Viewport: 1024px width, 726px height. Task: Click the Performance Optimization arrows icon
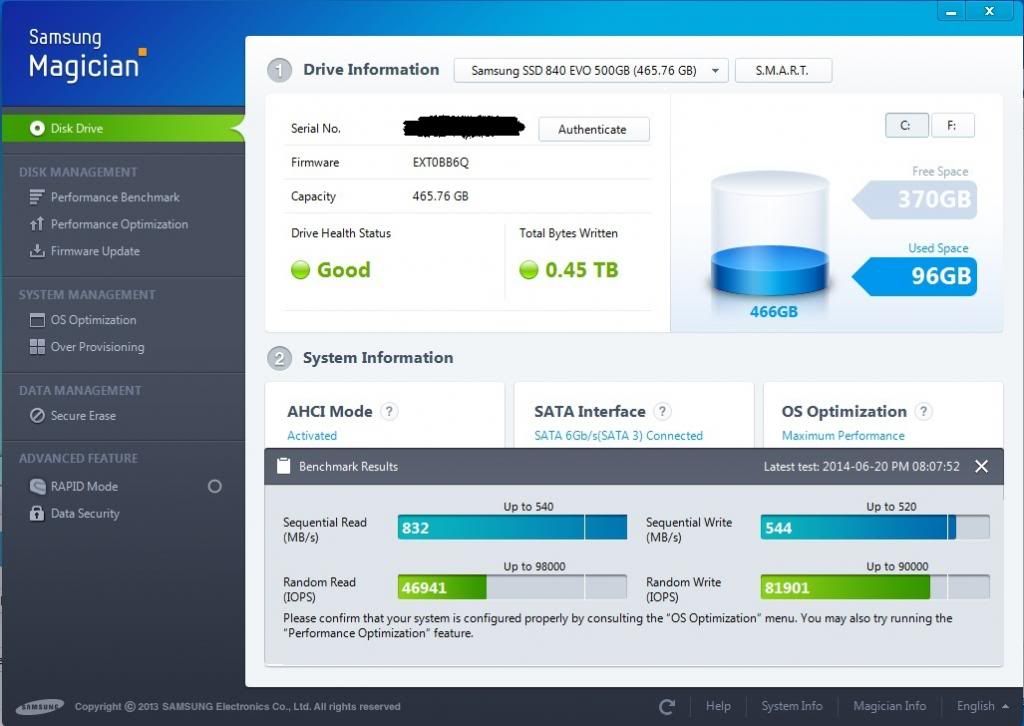[x=37, y=224]
